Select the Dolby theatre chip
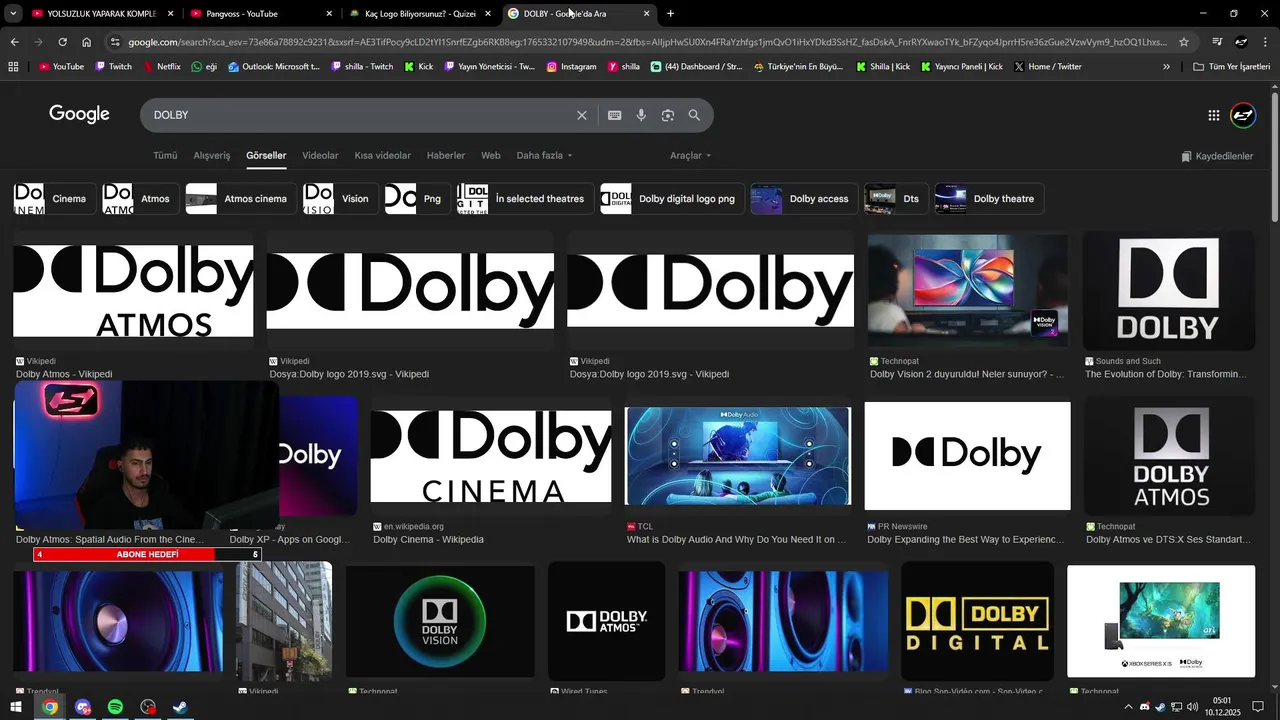 click(990, 198)
